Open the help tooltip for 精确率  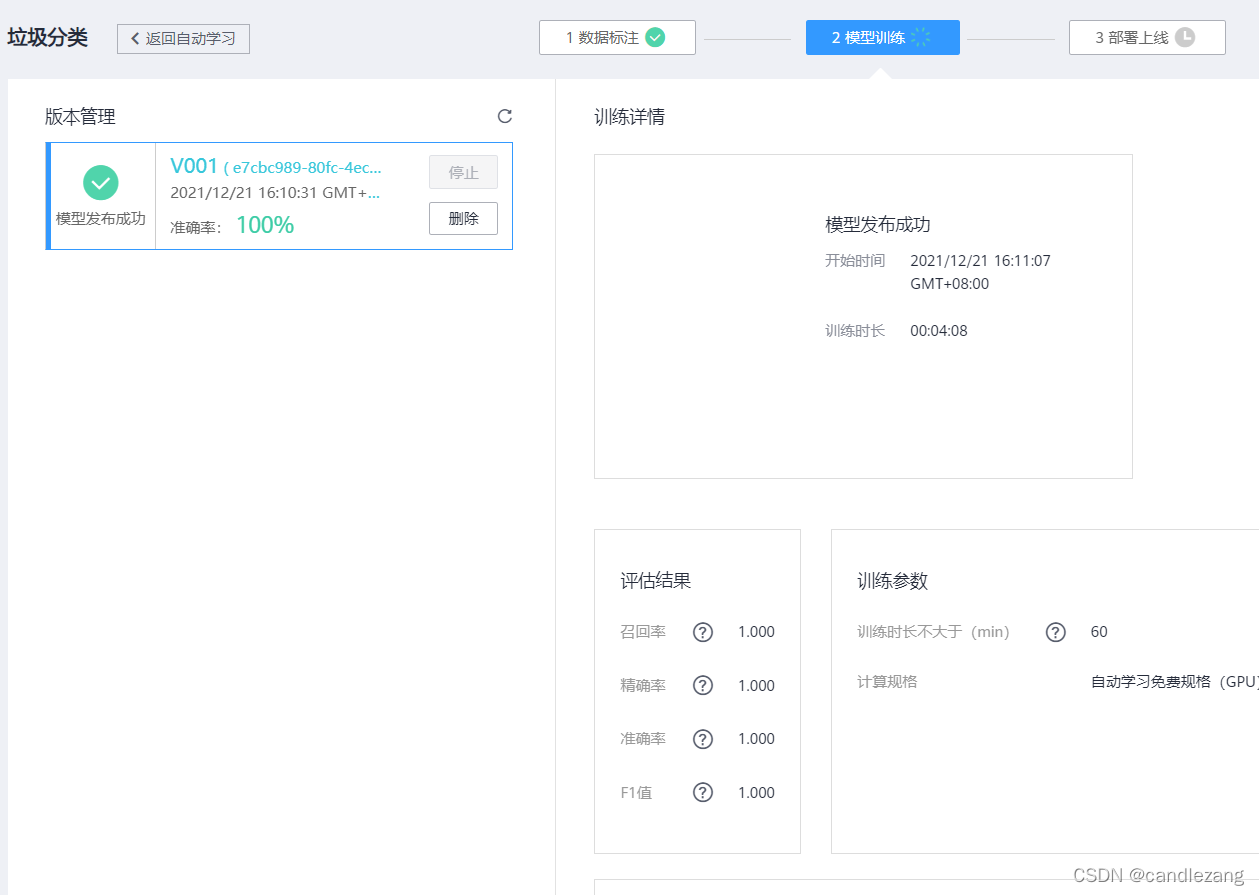click(x=703, y=686)
